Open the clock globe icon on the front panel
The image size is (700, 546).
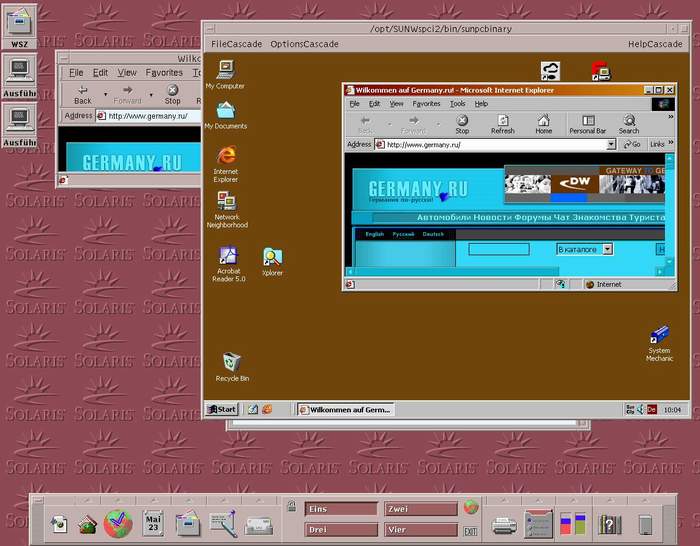tap(118, 523)
